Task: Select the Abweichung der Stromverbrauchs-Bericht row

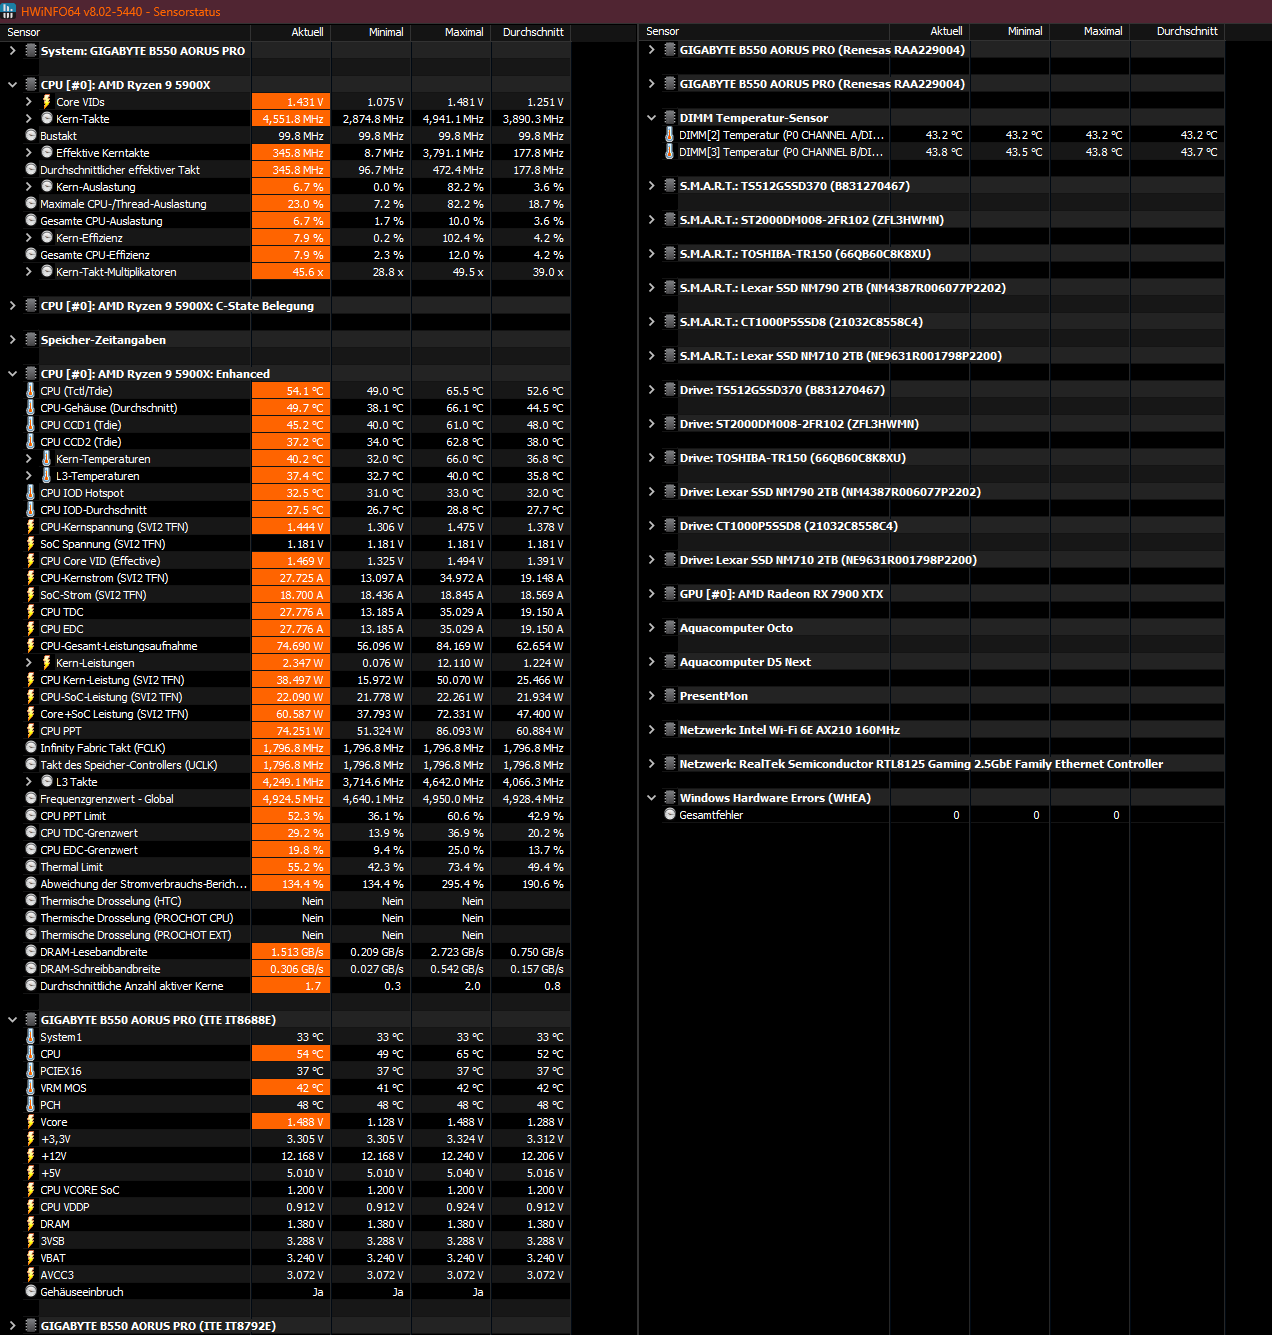Action: 286,884
